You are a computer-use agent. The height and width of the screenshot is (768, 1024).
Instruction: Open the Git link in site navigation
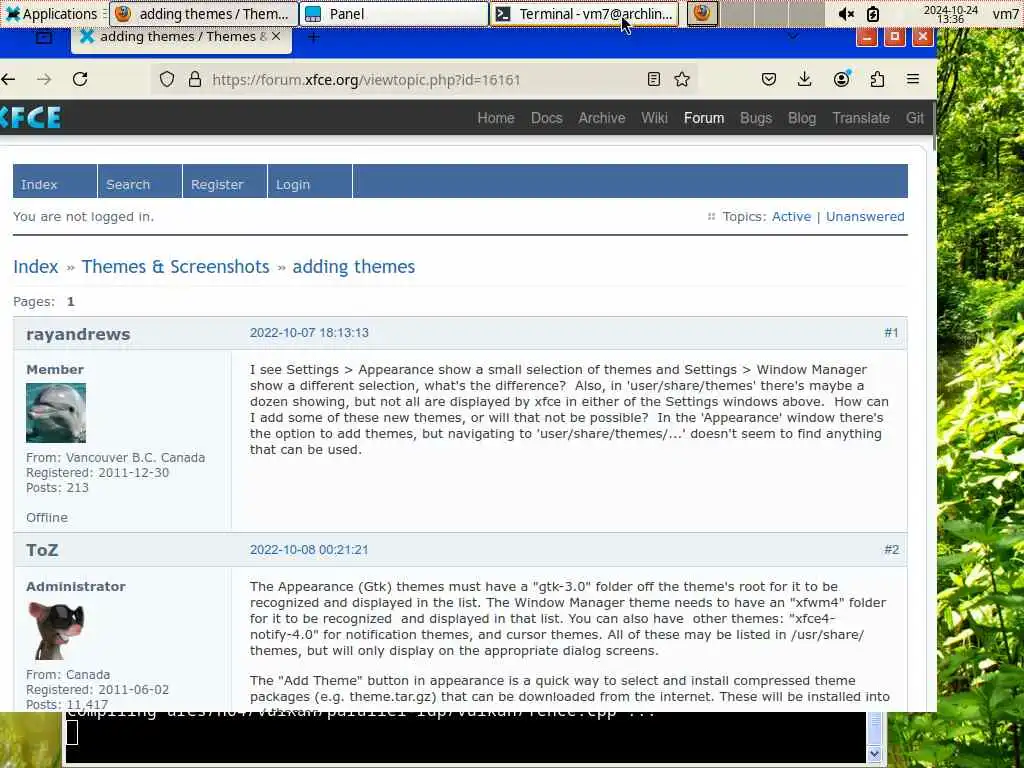point(914,118)
